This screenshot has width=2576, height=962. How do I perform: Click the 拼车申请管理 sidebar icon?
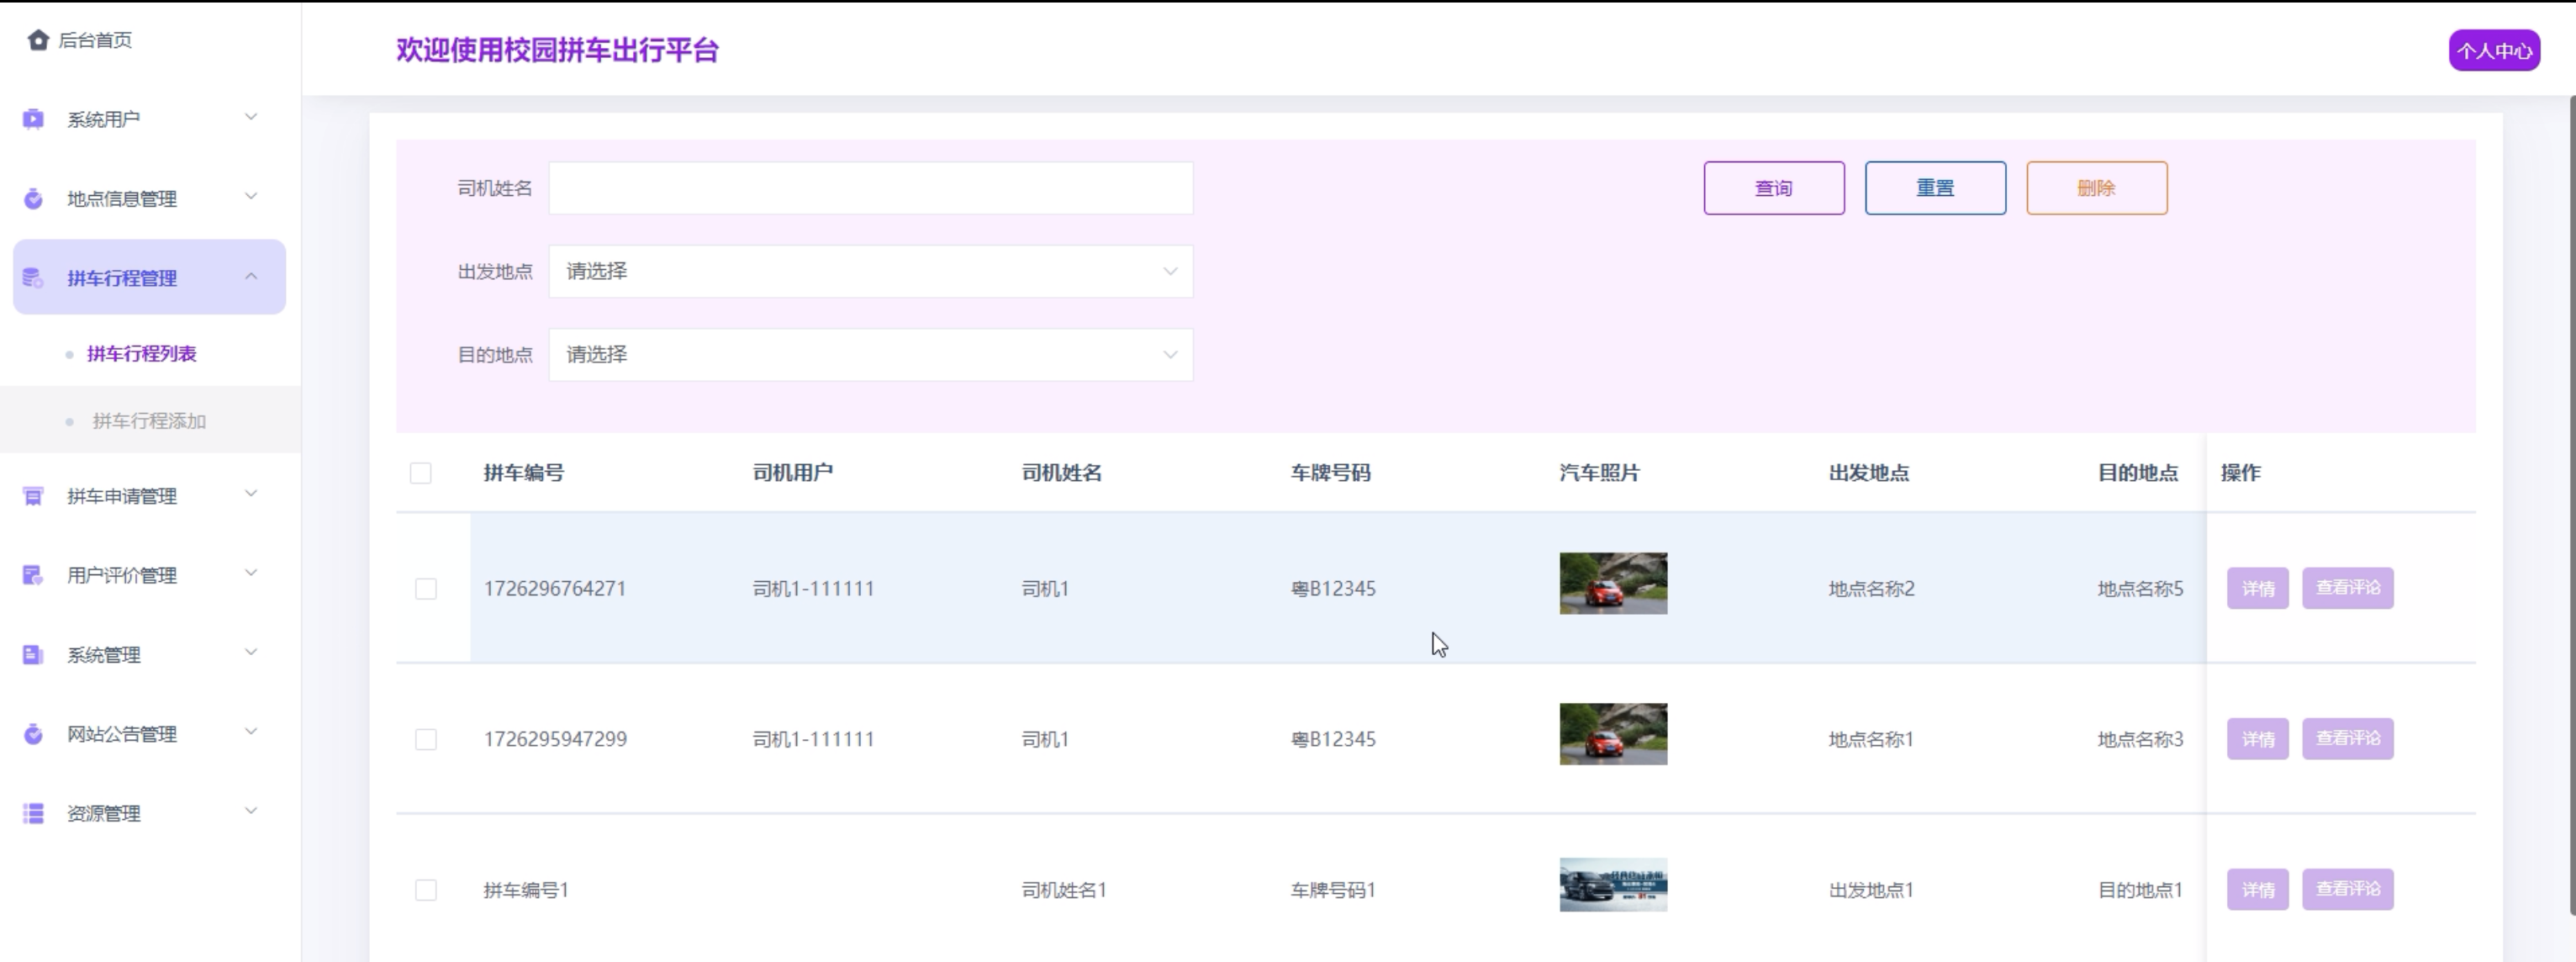[33, 496]
